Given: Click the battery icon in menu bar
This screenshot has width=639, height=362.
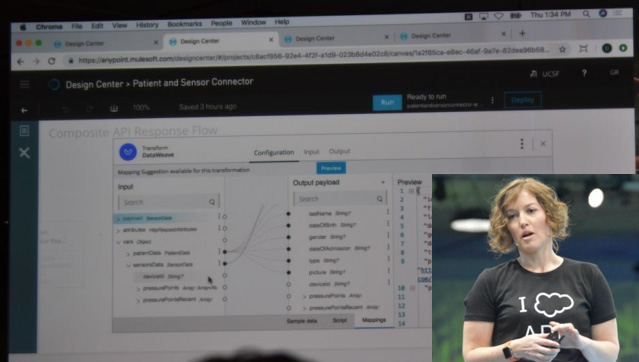Looking at the screenshot, I should point(515,15).
